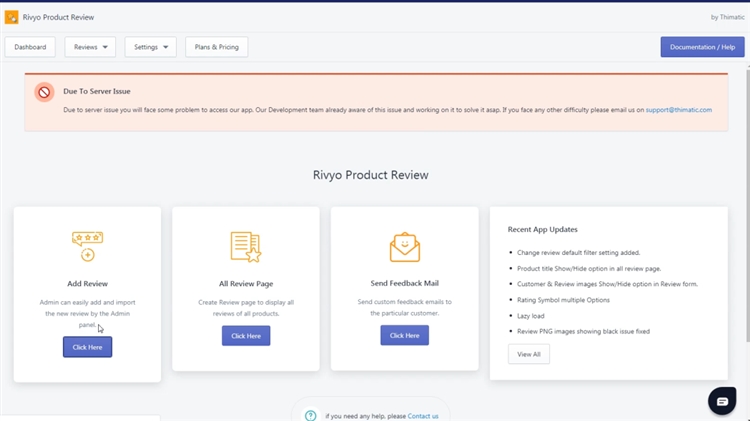
Task: Click the Send Feedback Mail envelope icon
Action: click(x=405, y=247)
